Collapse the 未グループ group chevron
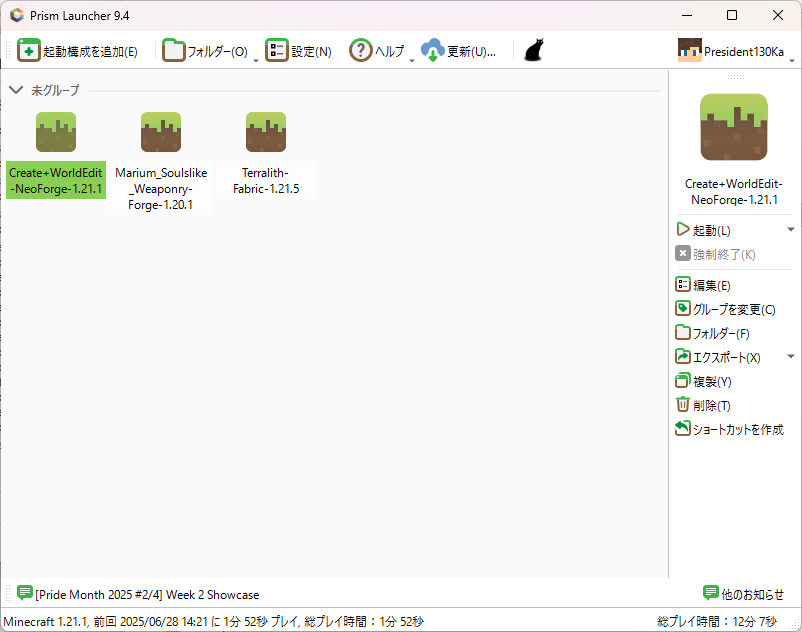802x632 pixels. (16, 90)
